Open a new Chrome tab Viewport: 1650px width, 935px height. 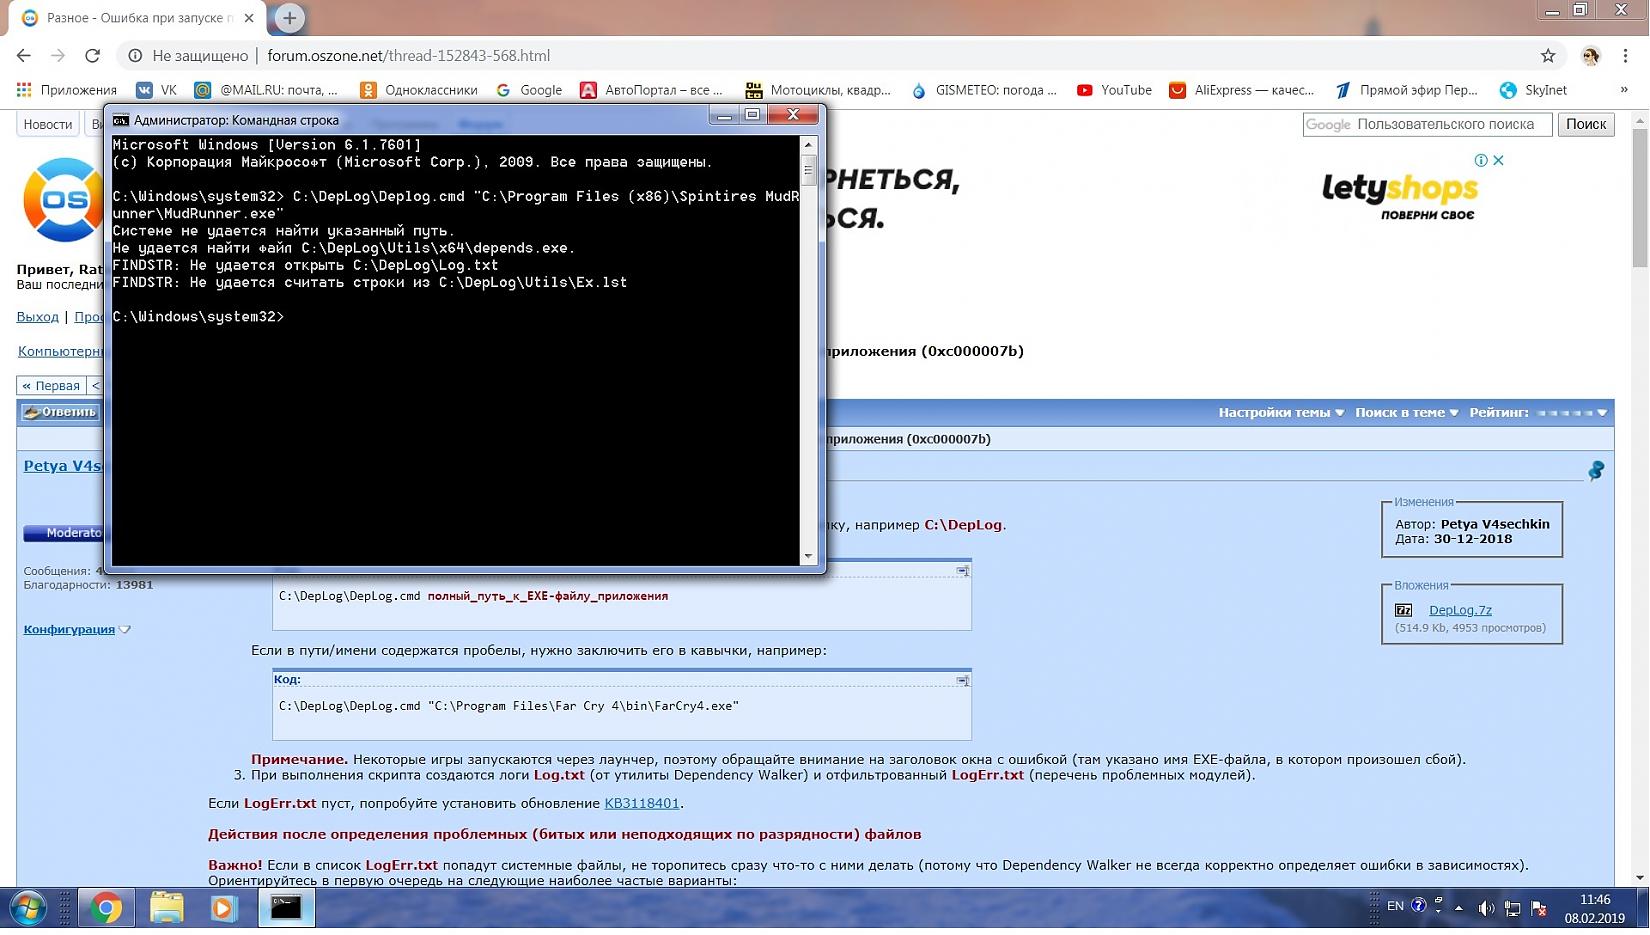(x=289, y=18)
